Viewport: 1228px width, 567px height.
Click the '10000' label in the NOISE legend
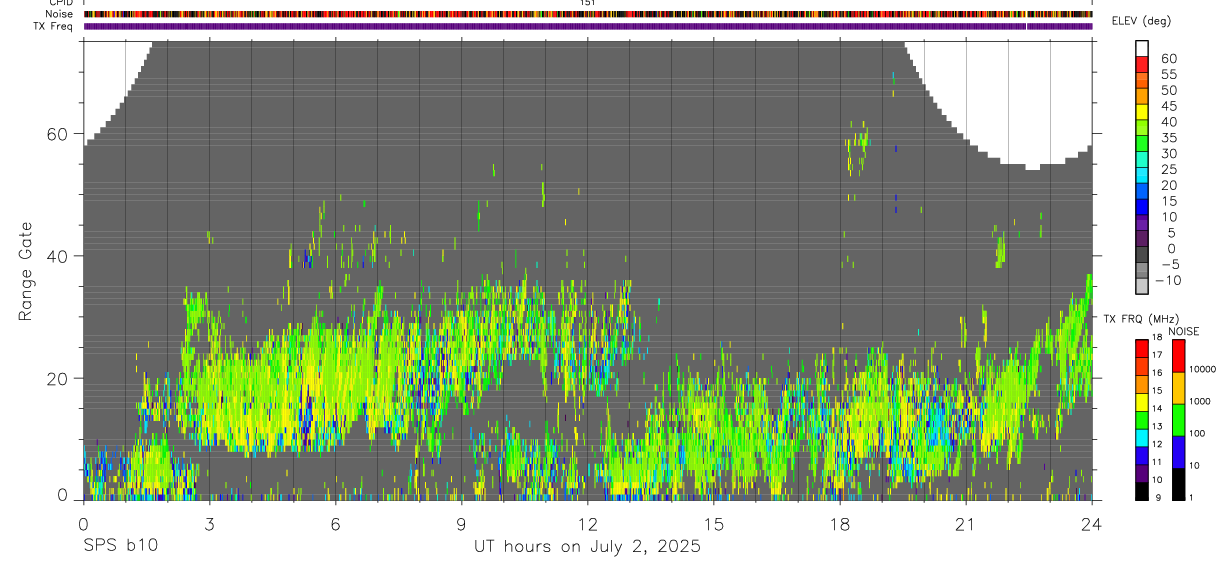pyautogui.click(x=1203, y=369)
